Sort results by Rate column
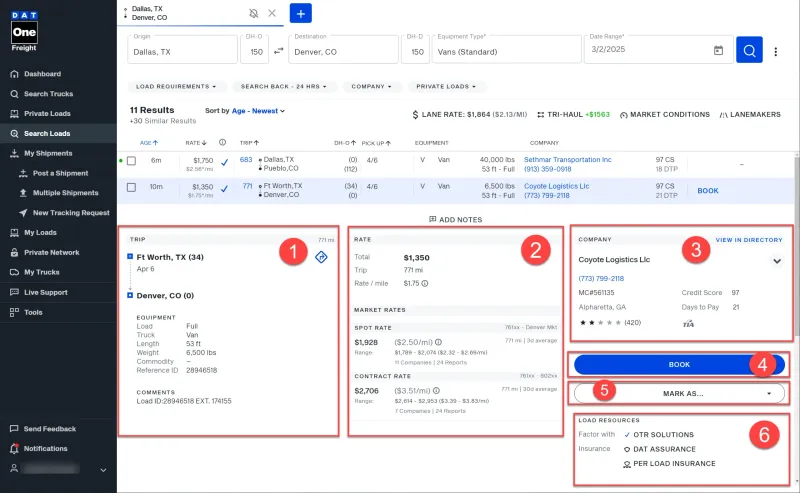This screenshot has height=493, width=800. [196, 143]
